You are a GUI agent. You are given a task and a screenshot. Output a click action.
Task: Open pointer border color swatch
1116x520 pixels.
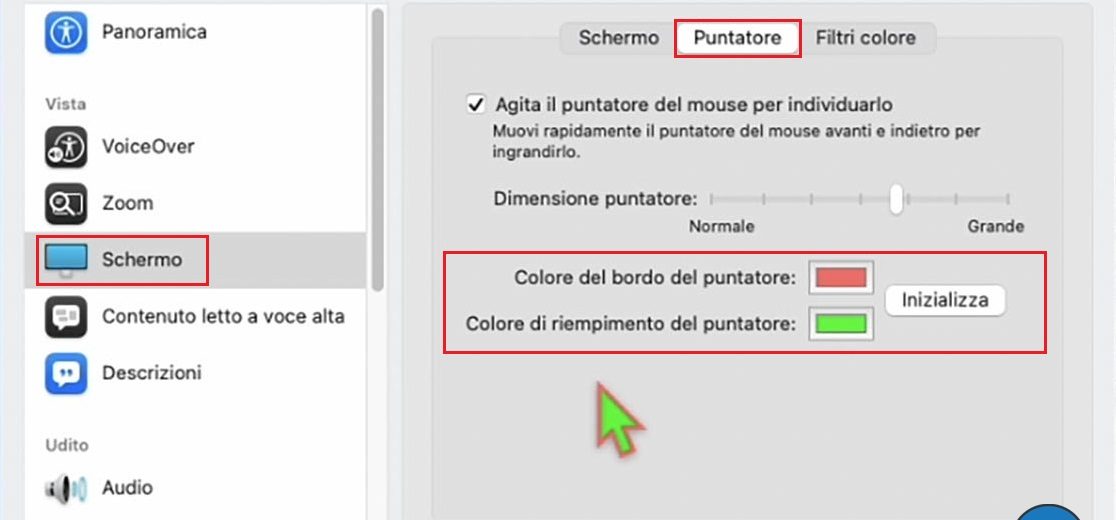click(840, 277)
